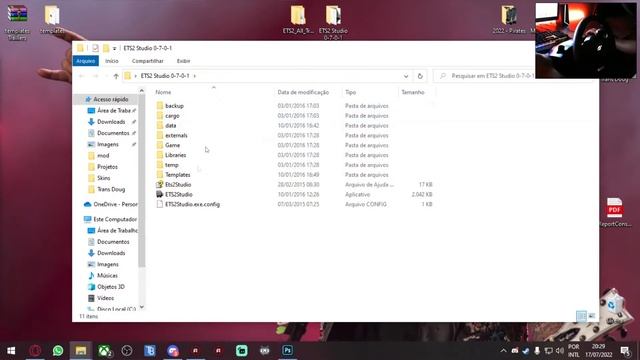Click the address bar path ETS2 Studio 0-7-0-1
The image size is (640, 360).
point(165,76)
